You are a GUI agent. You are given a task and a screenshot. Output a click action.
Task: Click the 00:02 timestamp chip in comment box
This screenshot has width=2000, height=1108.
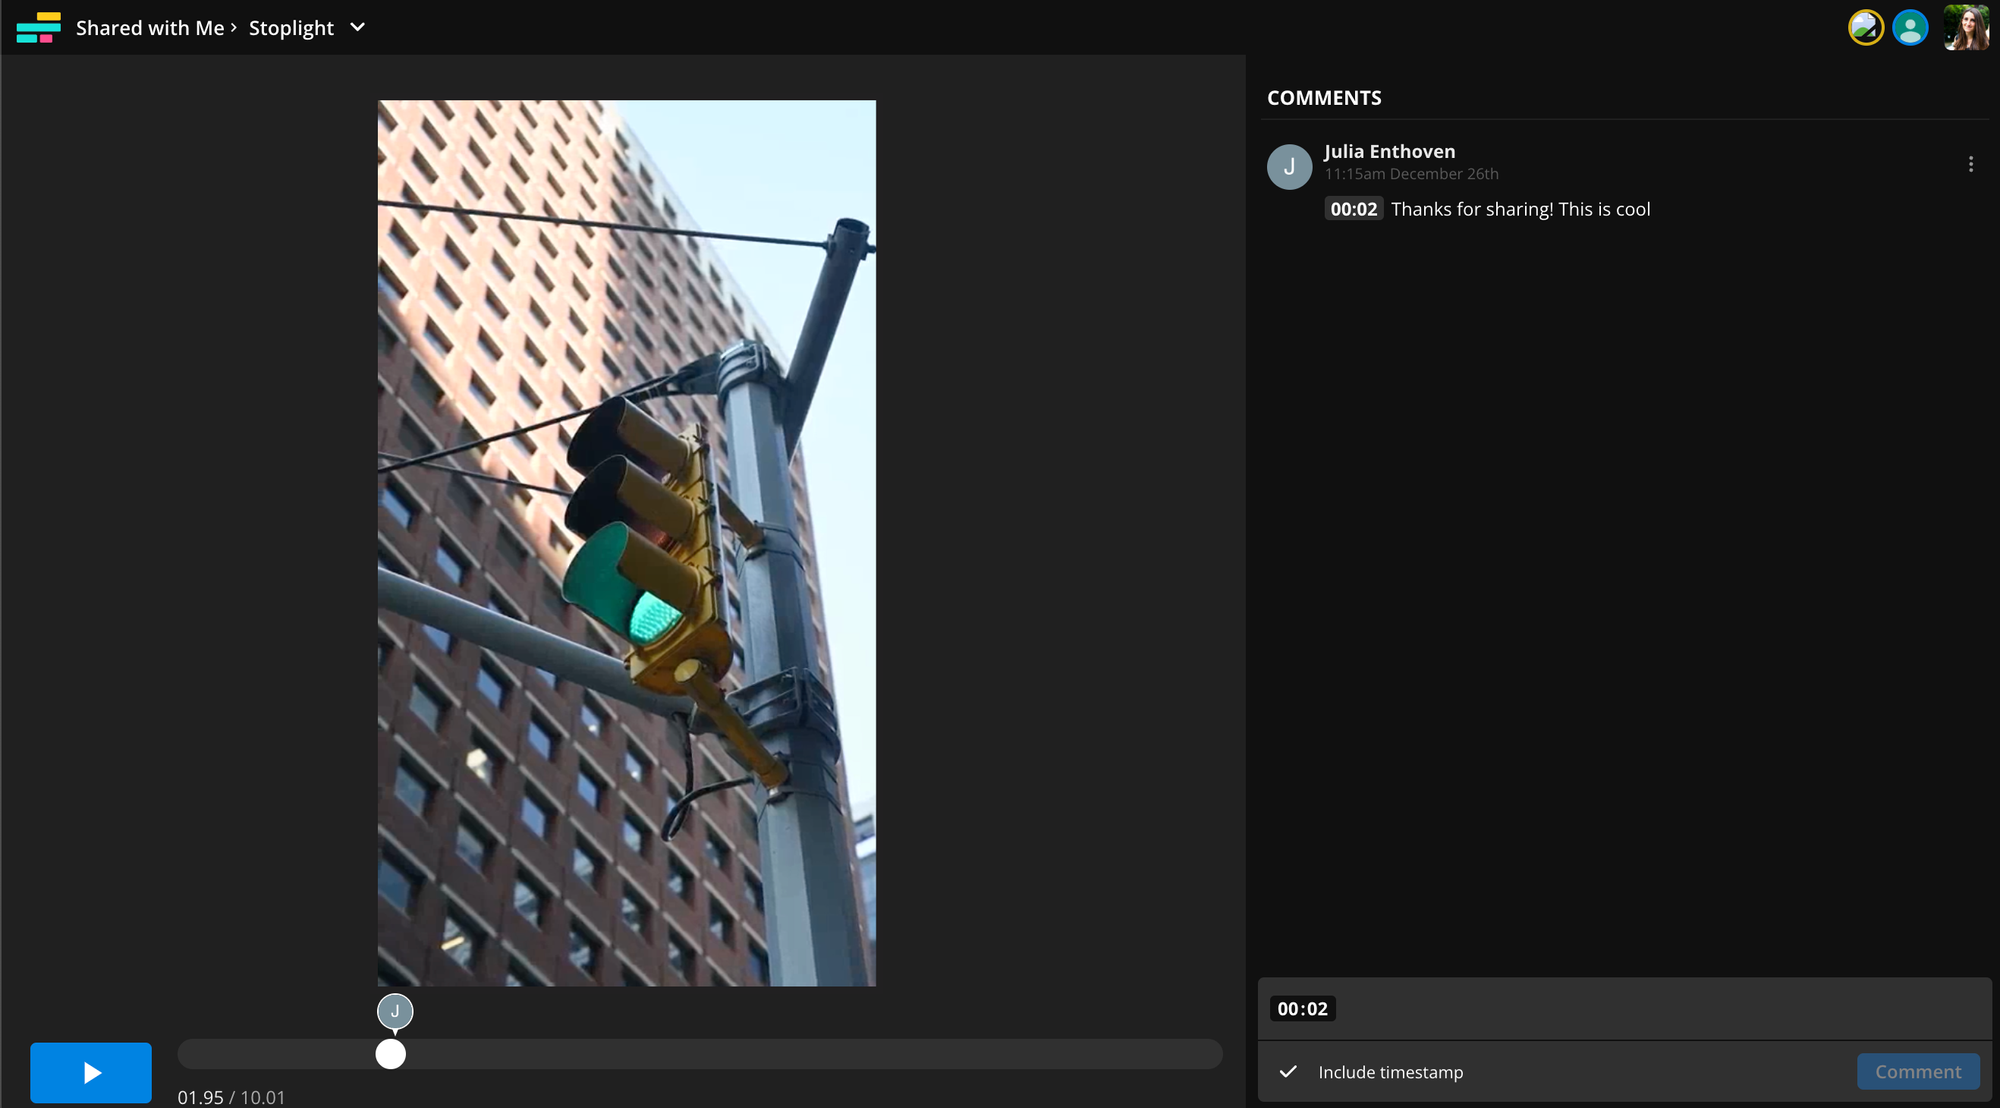coord(1302,1009)
